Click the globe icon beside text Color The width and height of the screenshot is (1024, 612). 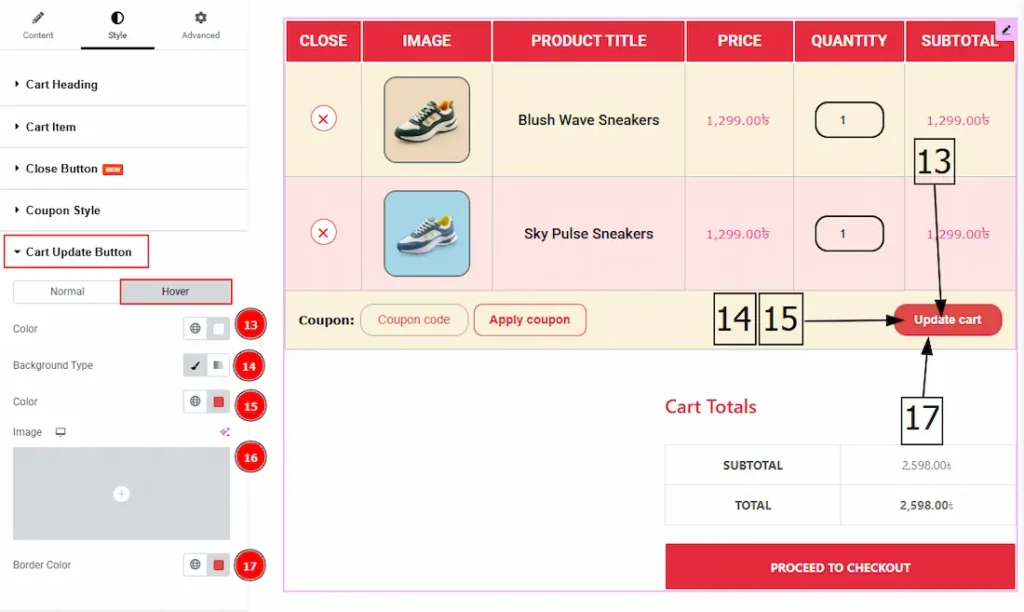195,328
